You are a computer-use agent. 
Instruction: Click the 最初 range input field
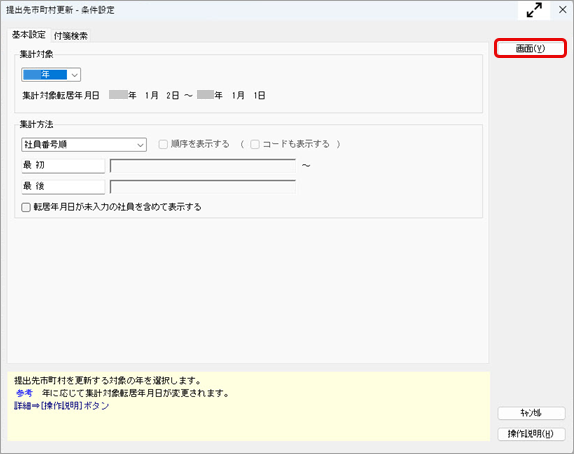coord(203,165)
